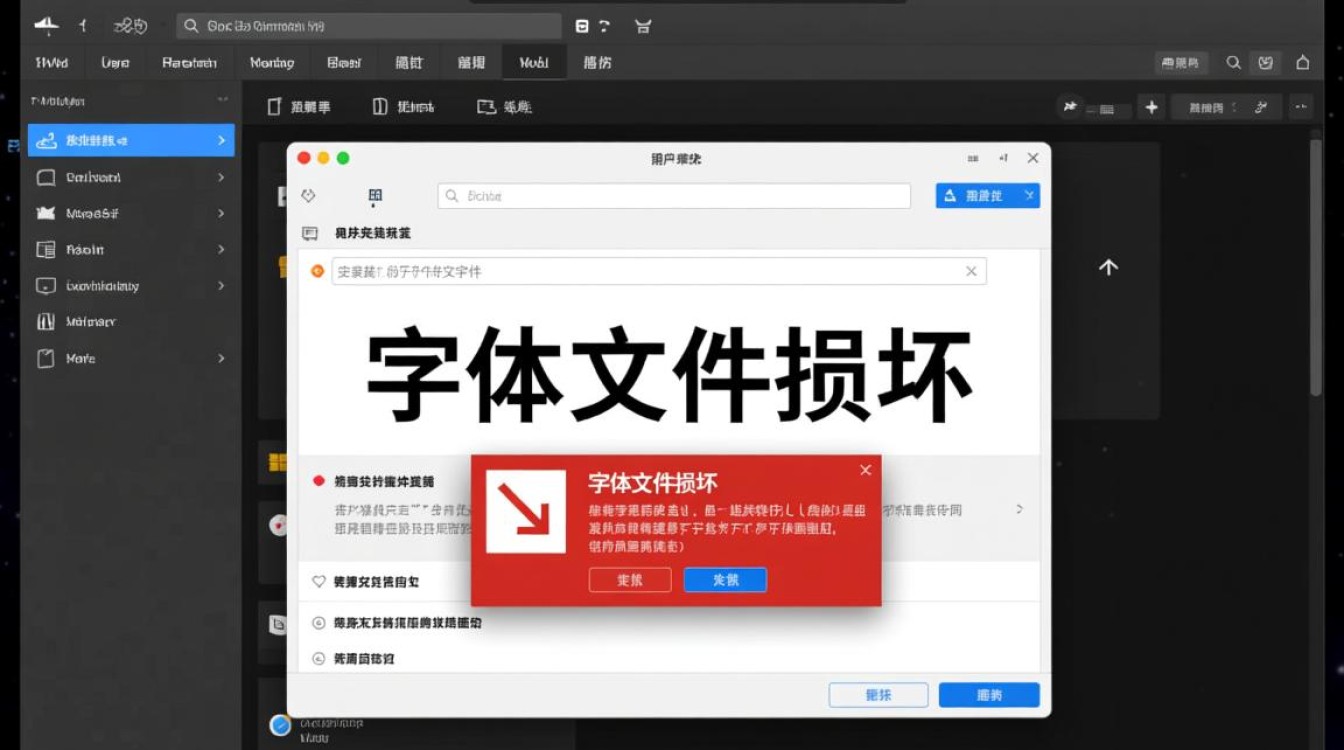Open the Monting tab in main navigation
1344x750 pixels.
coord(272,62)
